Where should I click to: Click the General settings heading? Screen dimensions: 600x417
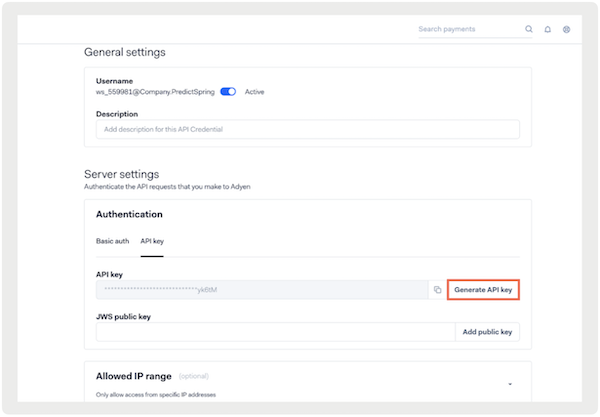(x=125, y=52)
